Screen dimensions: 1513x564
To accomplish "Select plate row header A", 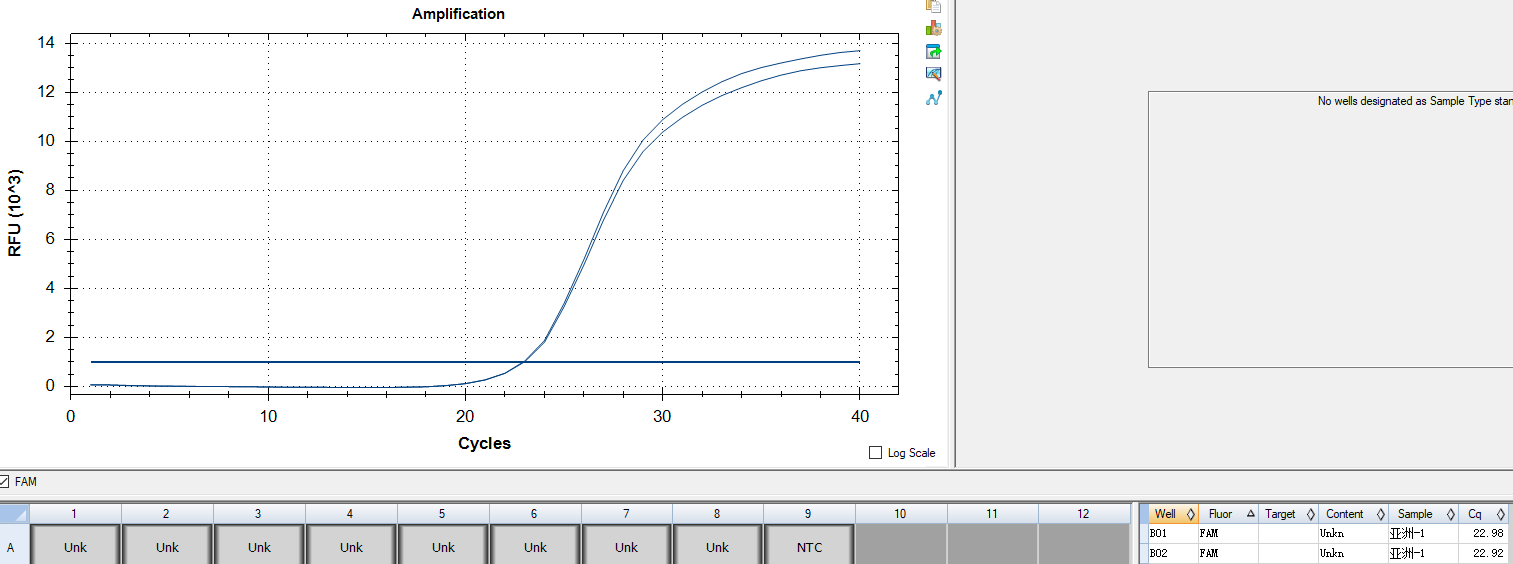I will pyautogui.click(x=14, y=546).
